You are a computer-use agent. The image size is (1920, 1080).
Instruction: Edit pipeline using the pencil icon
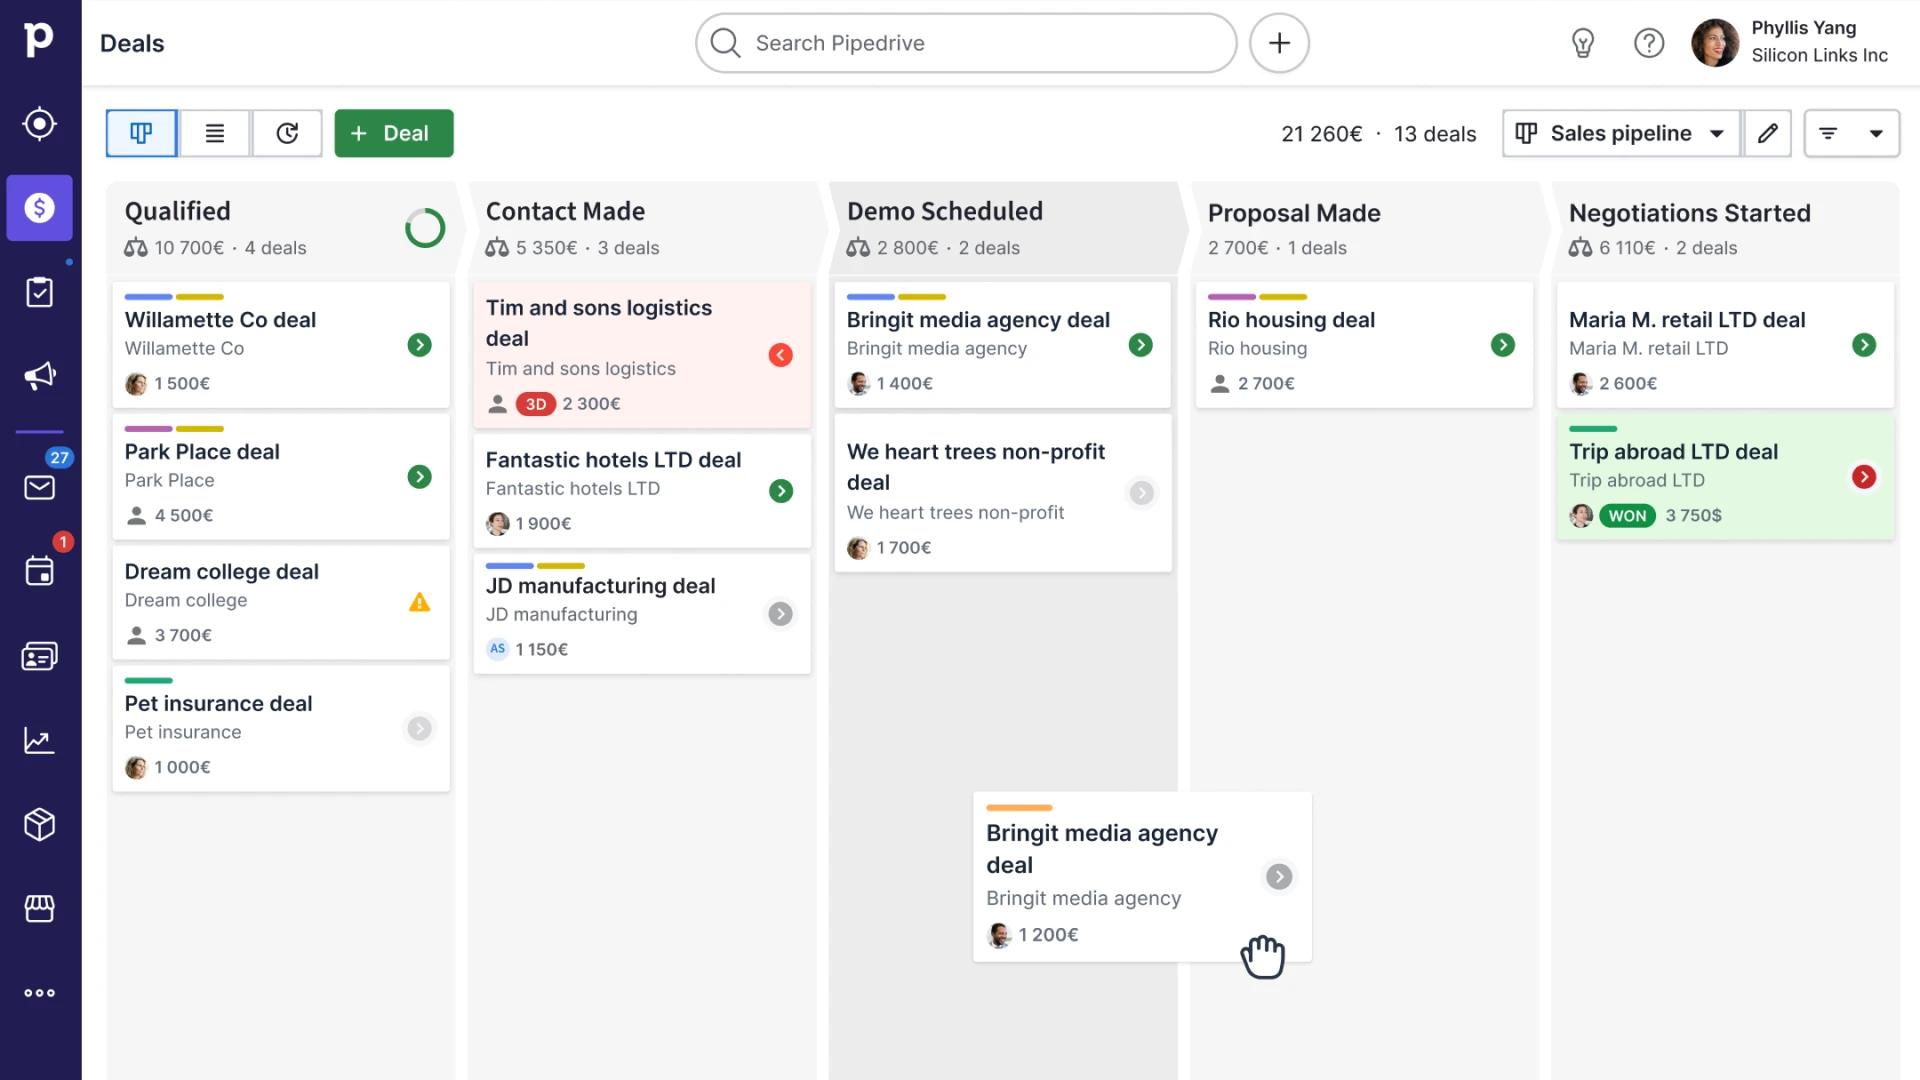point(1767,133)
